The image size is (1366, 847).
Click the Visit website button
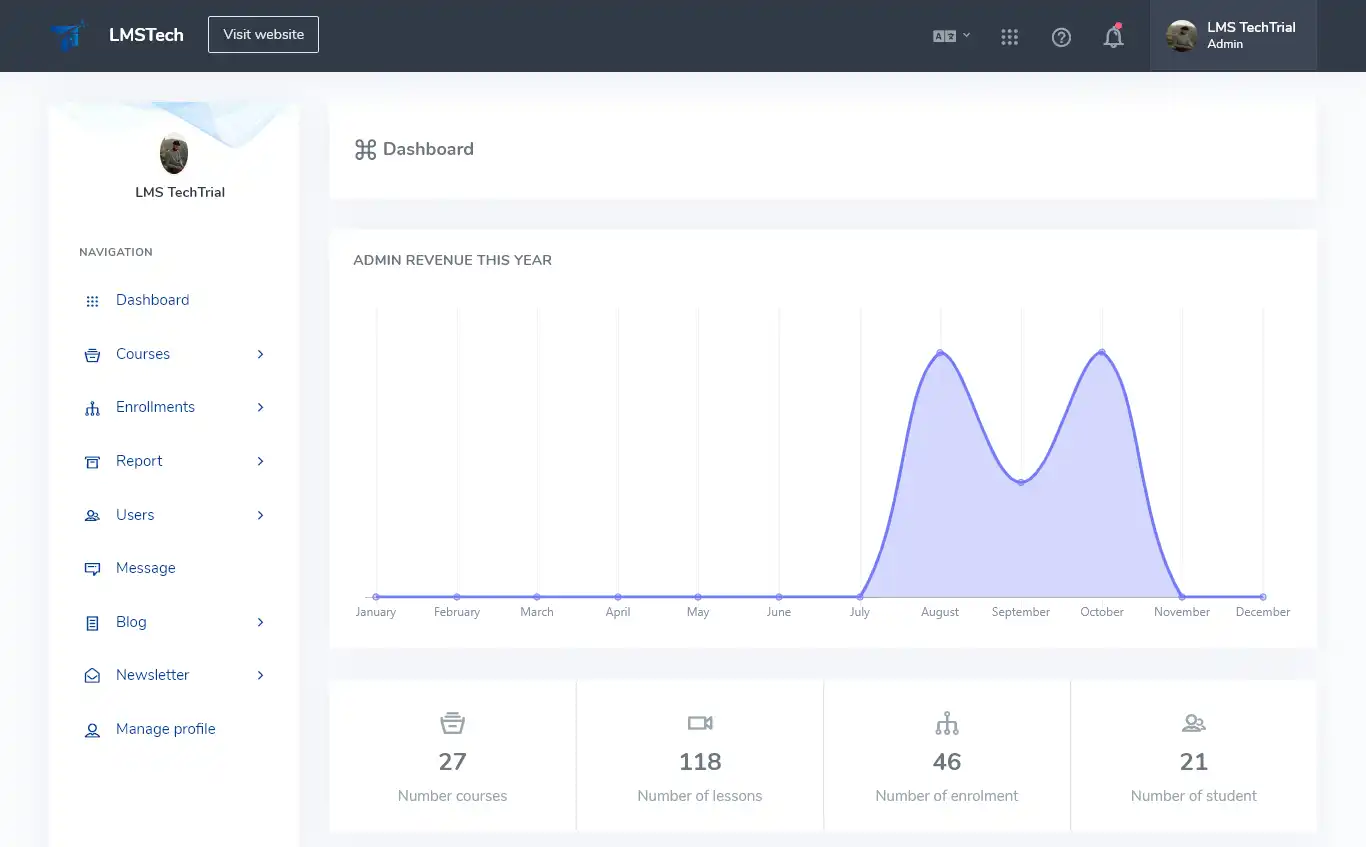pos(263,34)
